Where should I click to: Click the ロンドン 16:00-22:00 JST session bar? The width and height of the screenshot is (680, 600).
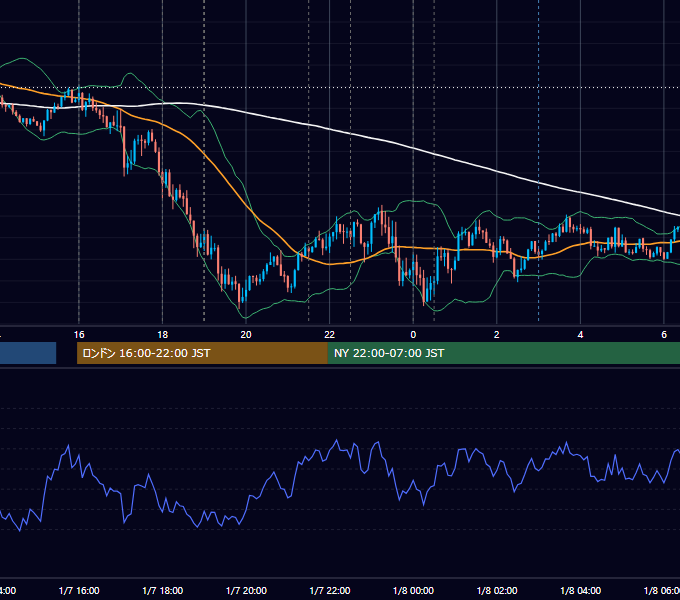202,353
